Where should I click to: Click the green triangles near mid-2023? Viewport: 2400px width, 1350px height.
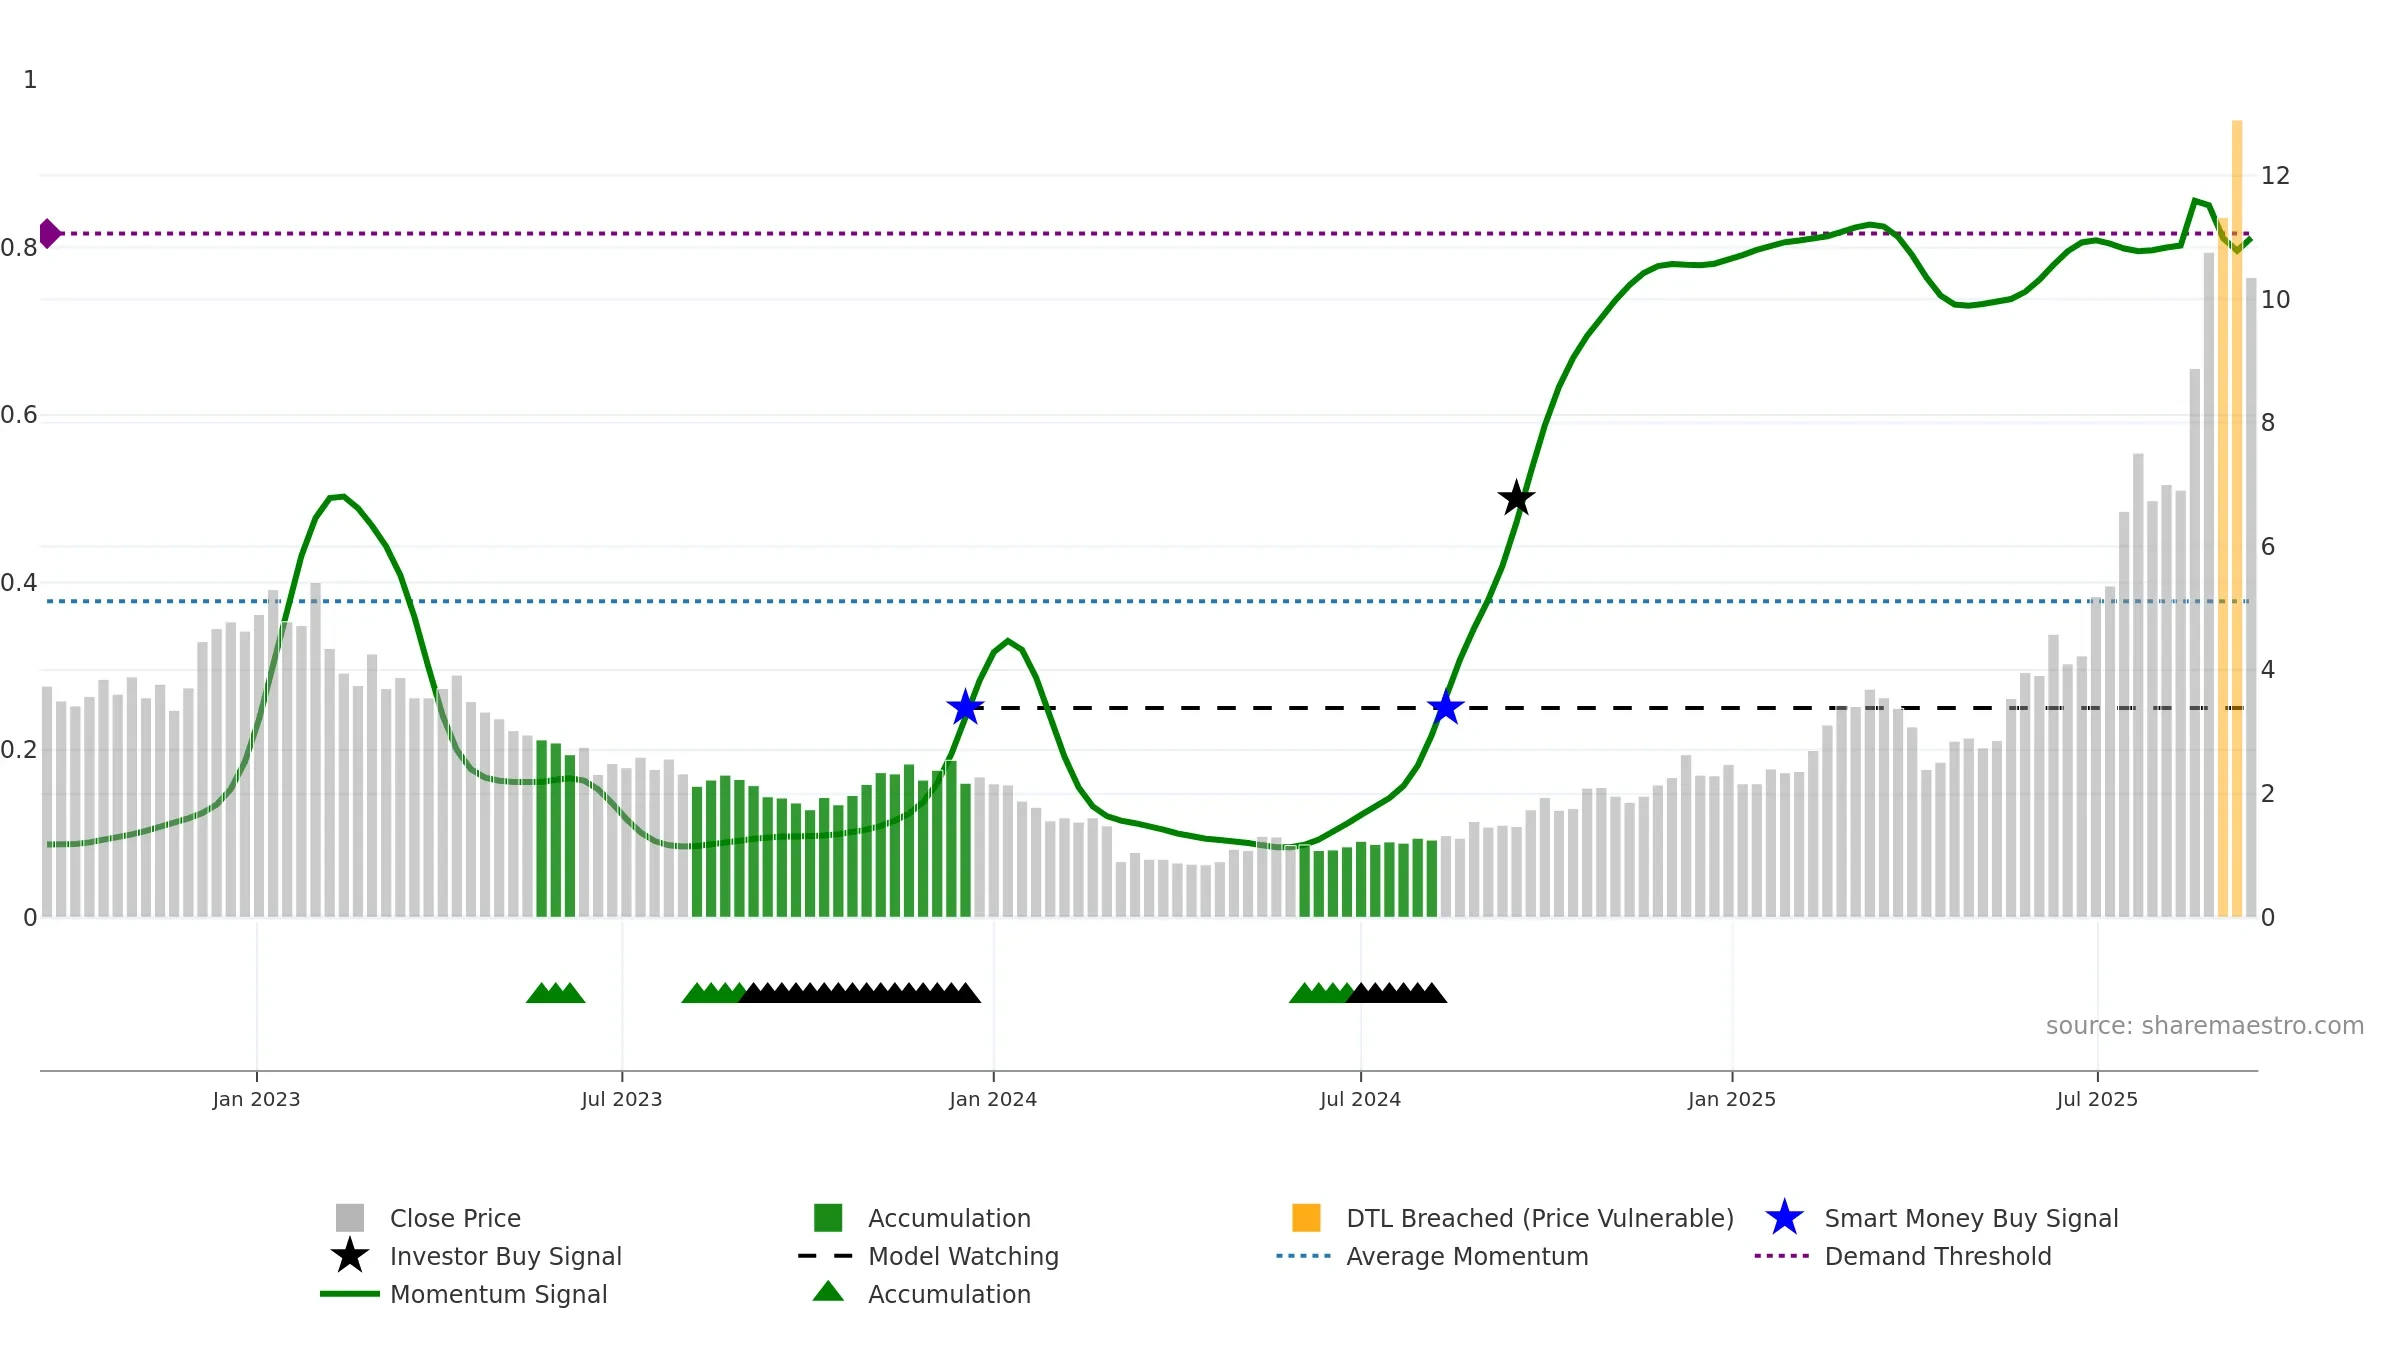pos(555,993)
